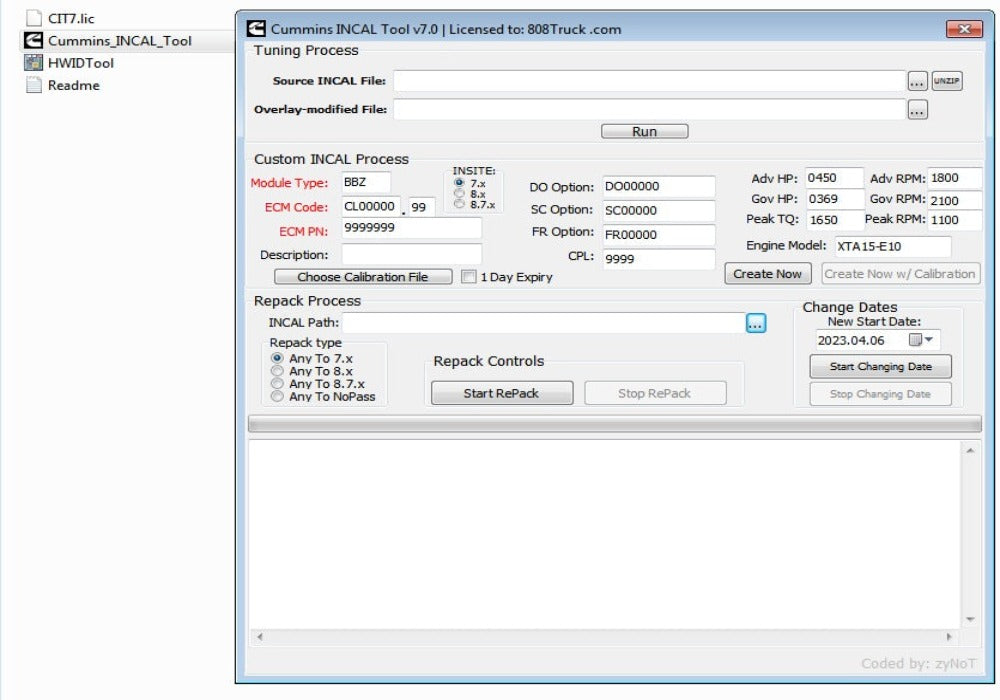This screenshot has height=700, width=1000.
Task: Choose Any To NoPass repack type
Action: coord(277,397)
